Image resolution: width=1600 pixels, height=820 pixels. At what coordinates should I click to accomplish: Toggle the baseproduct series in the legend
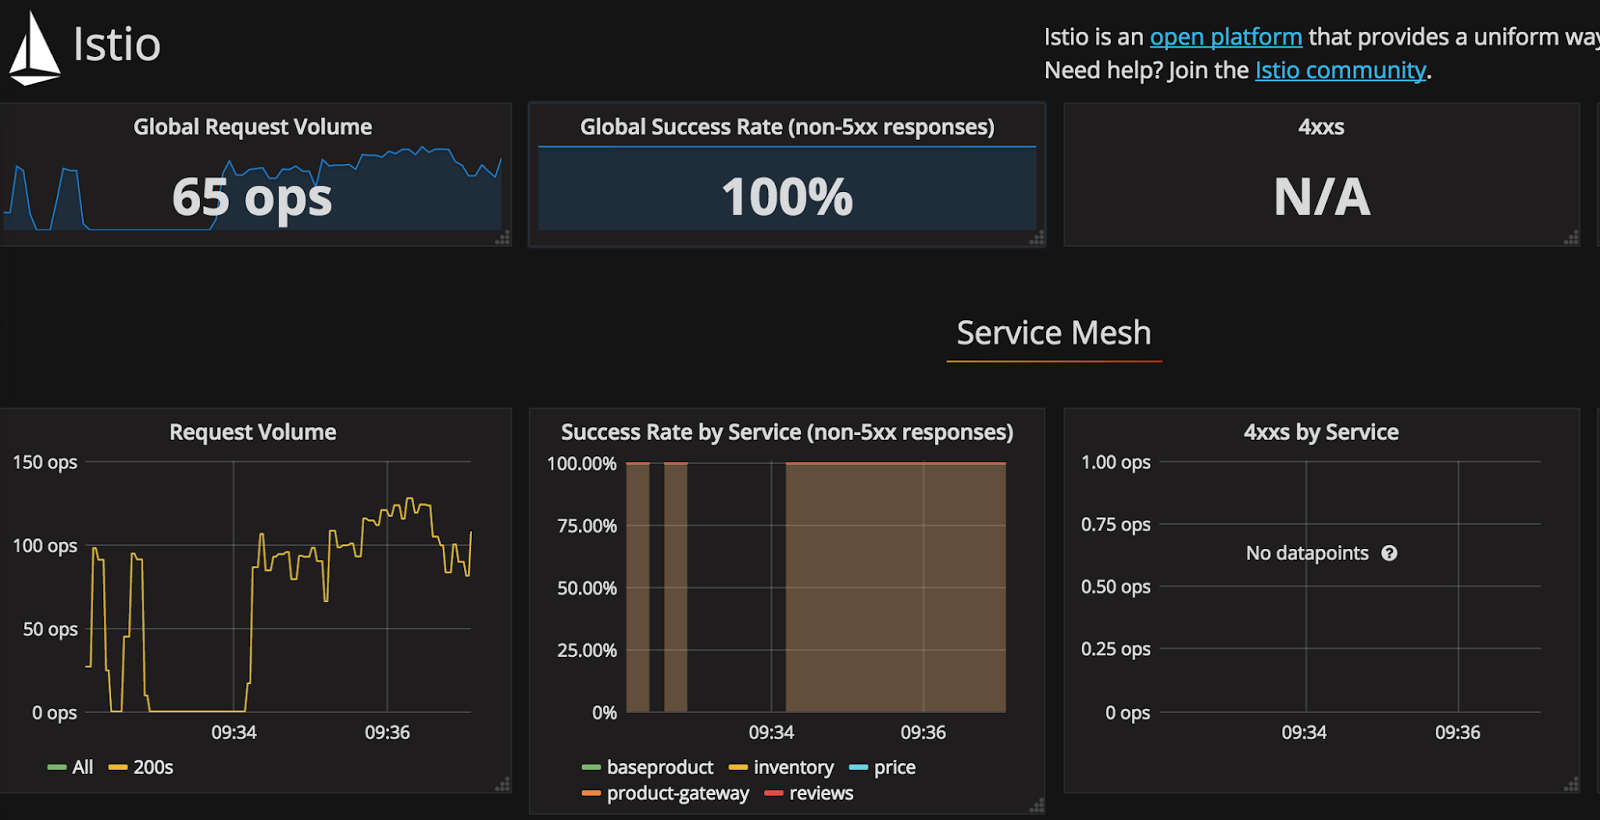coord(660,766)
